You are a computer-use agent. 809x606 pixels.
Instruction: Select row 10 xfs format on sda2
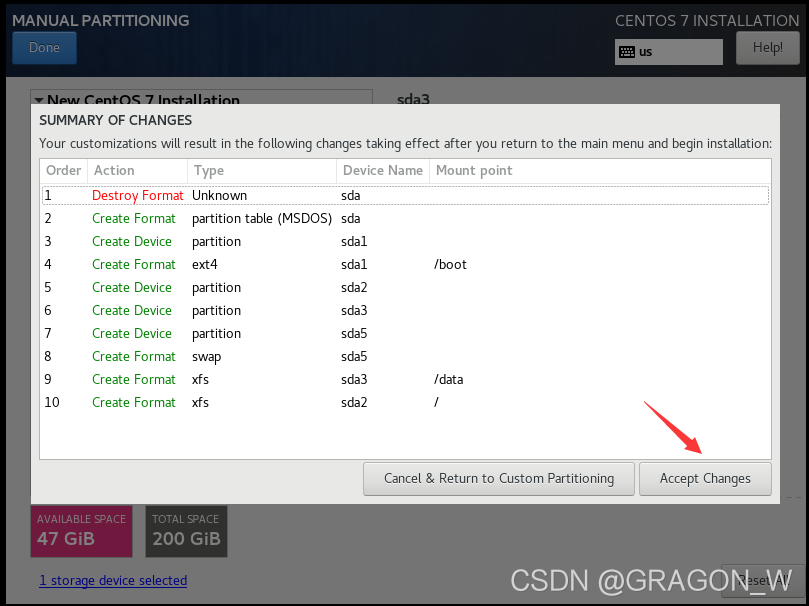406,402
